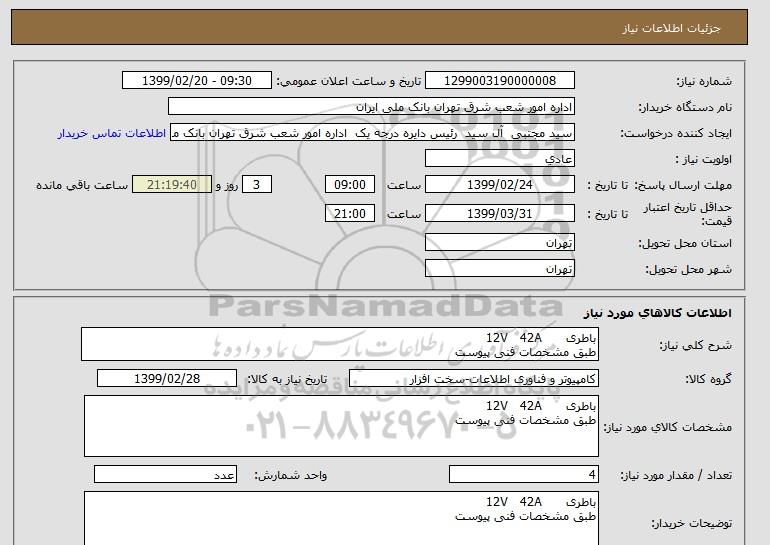Click section heading اطلاعات کالاهای مورد نیاز
The image size is (770, 545).
coord(658,313)
